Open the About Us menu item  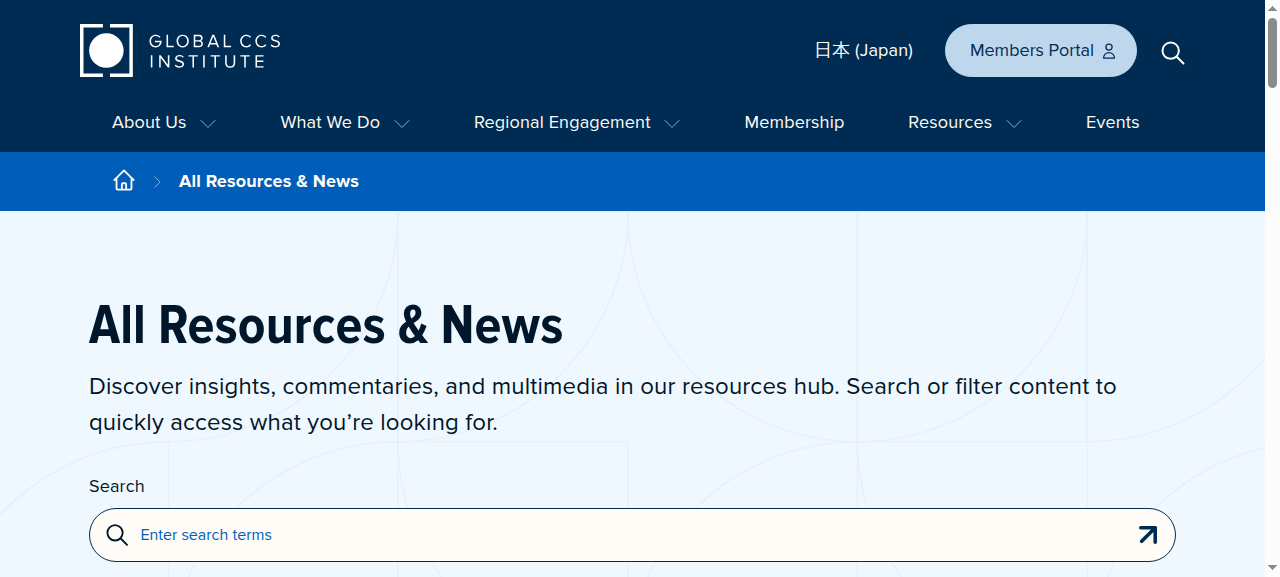coord(149,122)
